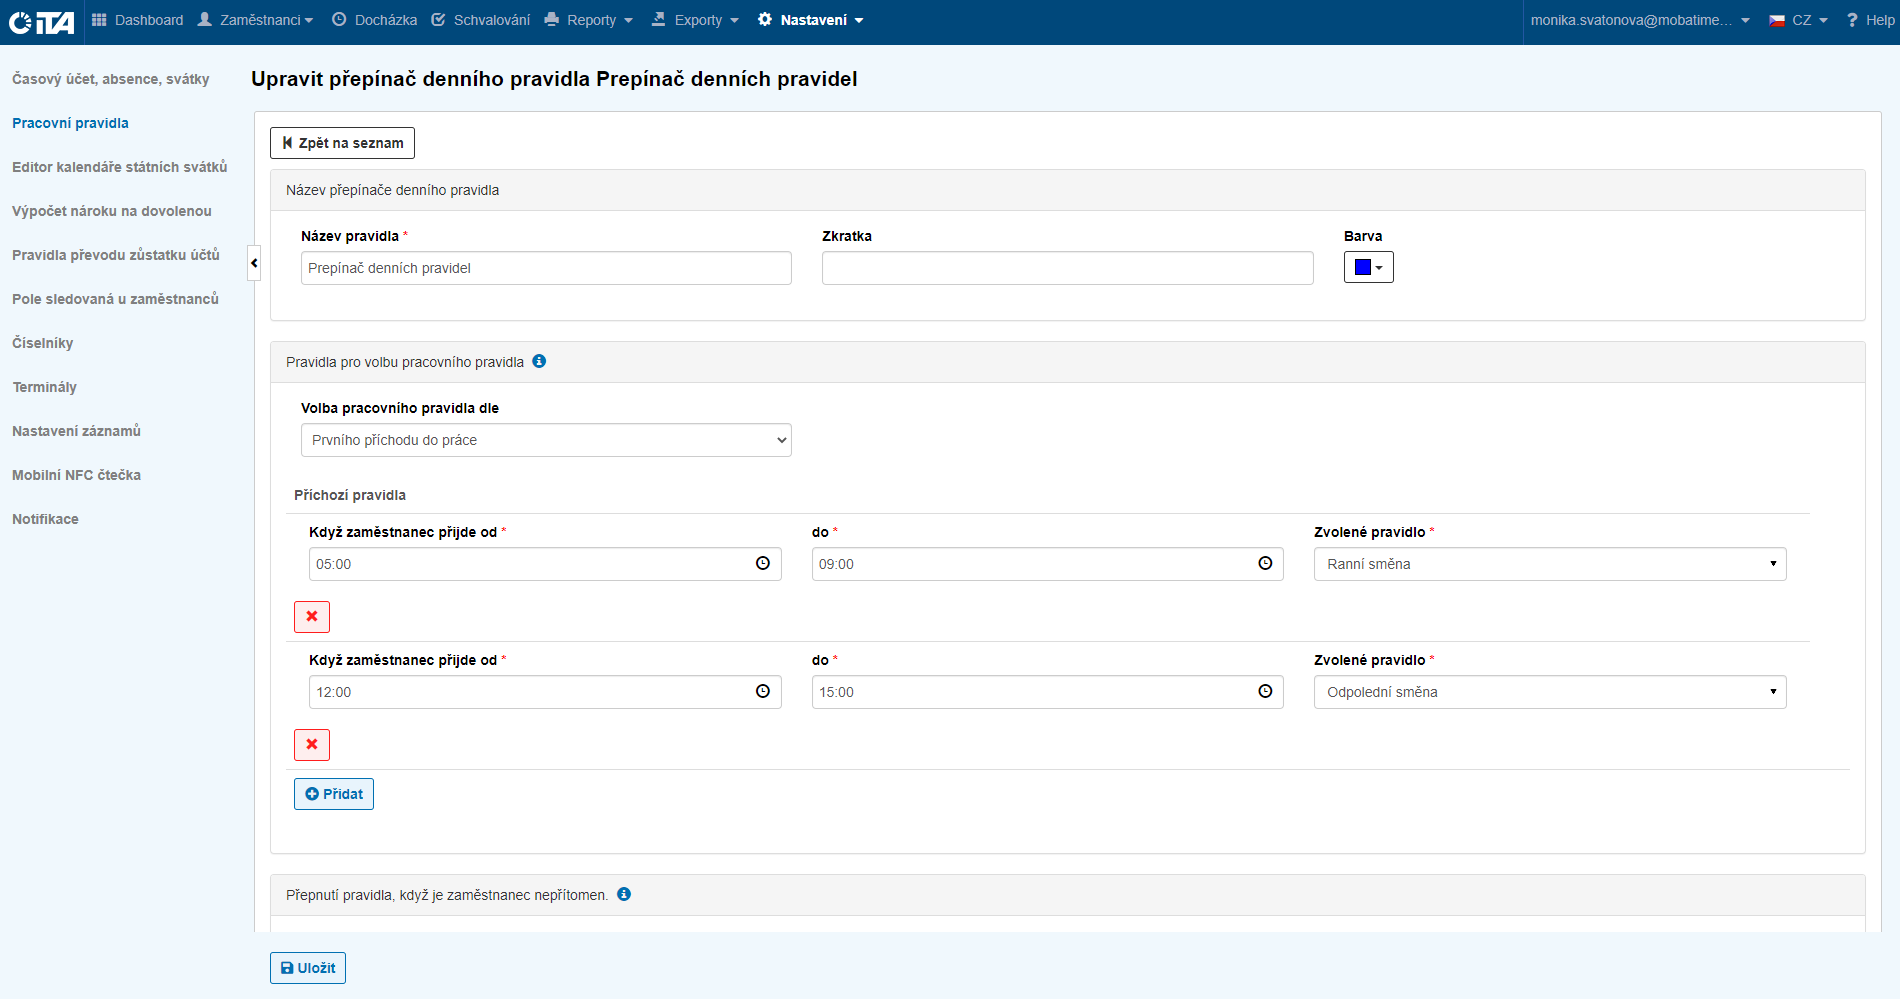Open the blue Barva color picker
This screenshot has width=1900, height=999.
1368,267
